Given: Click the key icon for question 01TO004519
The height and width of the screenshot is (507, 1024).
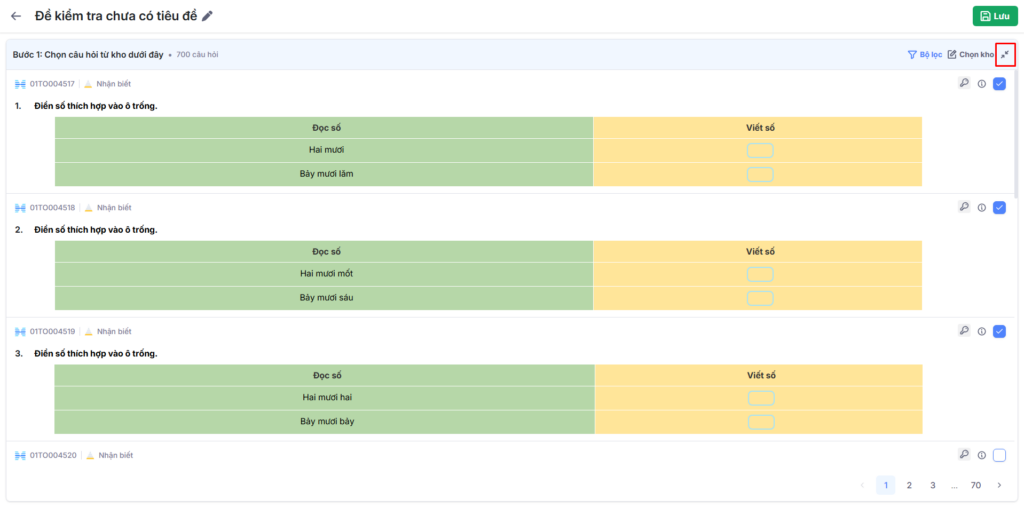Looking at the screenshot, I should (x=964, y=331).
